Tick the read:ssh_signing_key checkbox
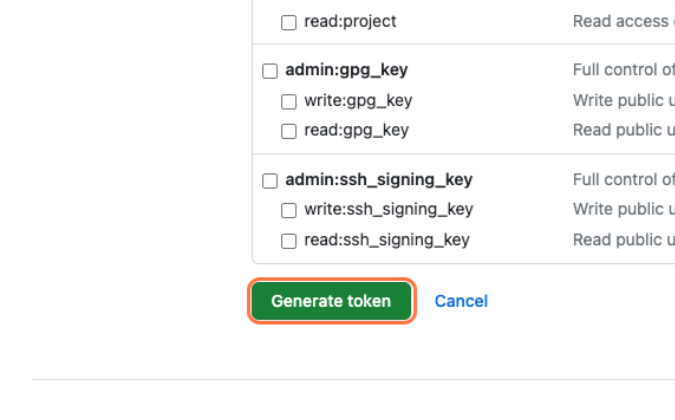 tap(289, 241)
